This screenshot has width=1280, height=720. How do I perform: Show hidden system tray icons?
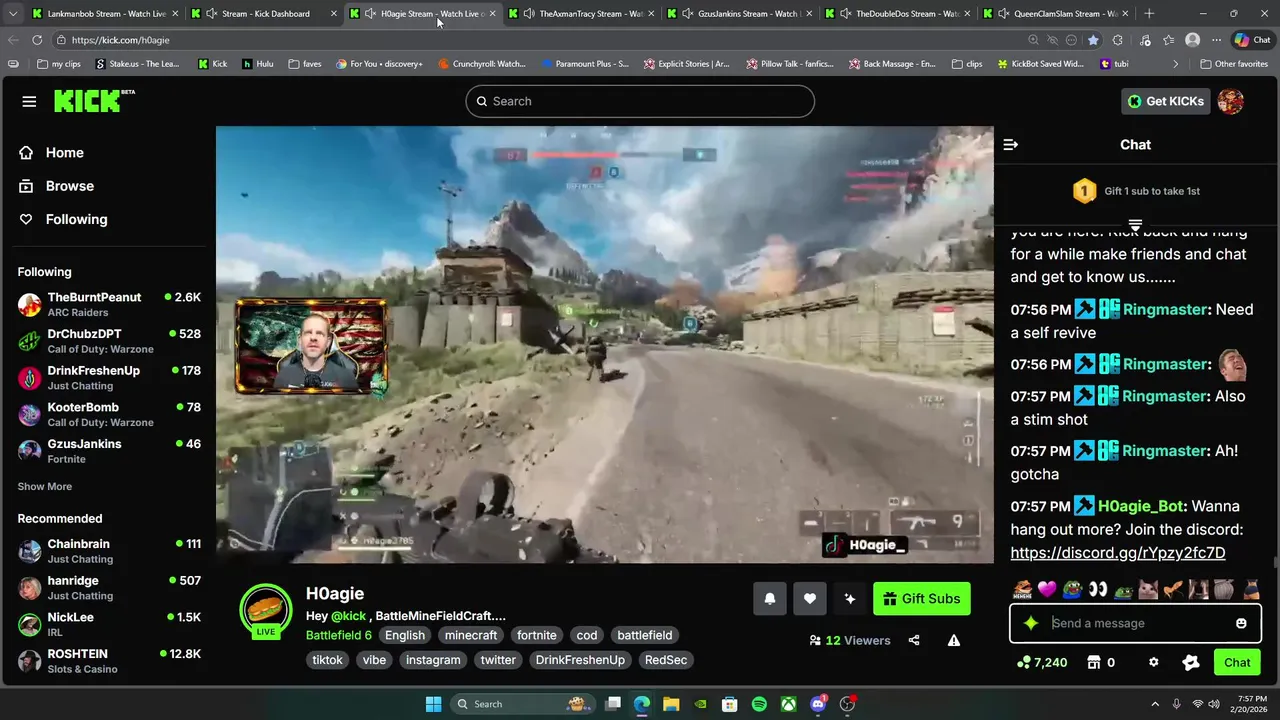pos(1155,704)
